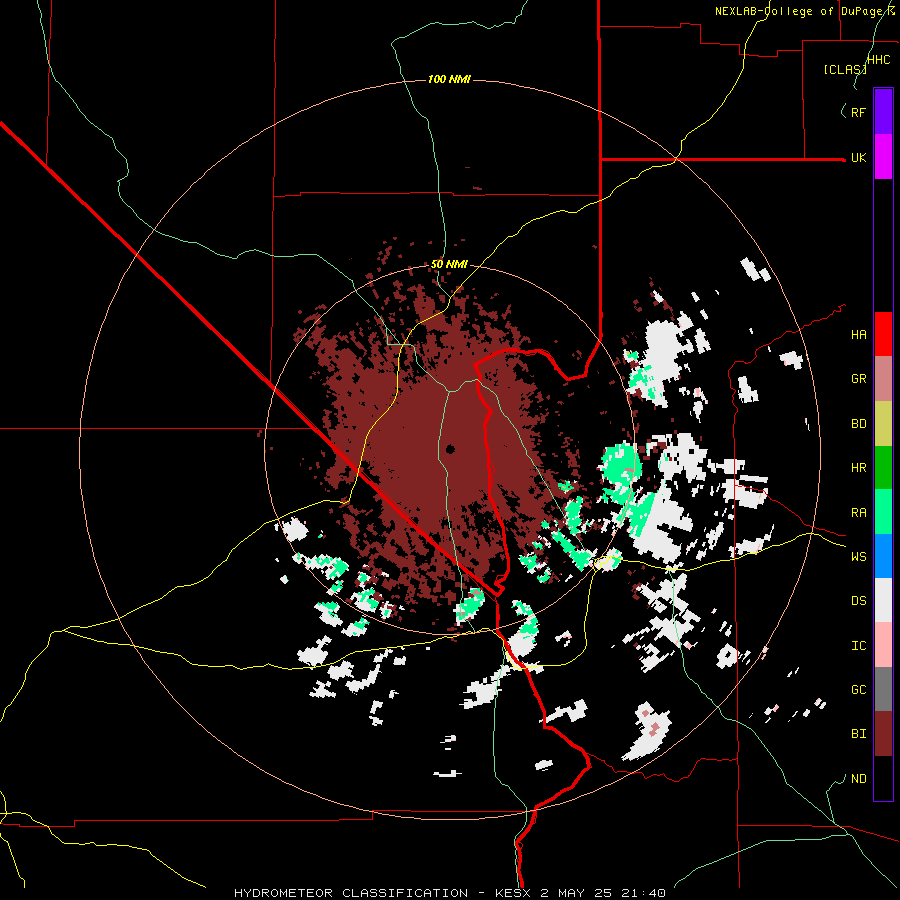
Task: Click the HHC product label
Action: (x=879, y=60)
